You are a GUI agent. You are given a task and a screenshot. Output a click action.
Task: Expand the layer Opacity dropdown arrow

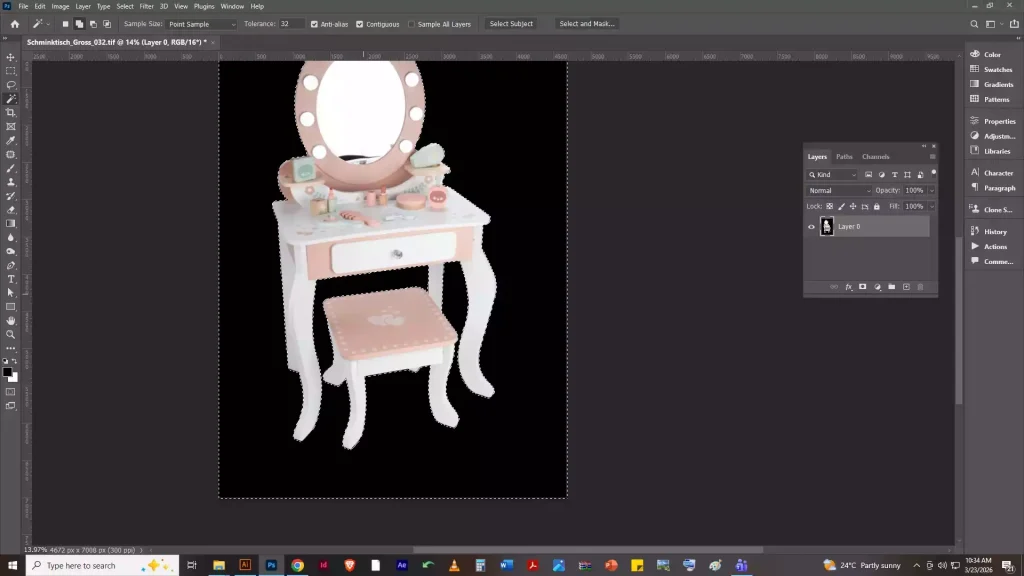coord(932,191)
